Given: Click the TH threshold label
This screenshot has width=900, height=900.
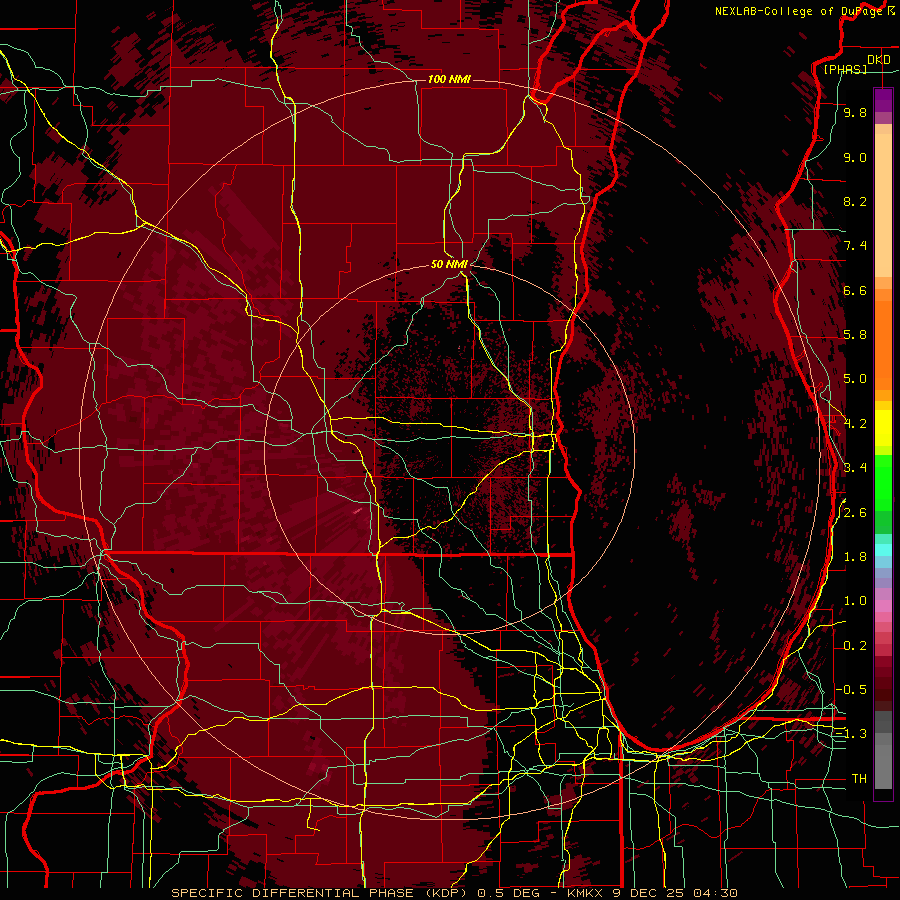Looking at the screenshot, I should point(859,778).
